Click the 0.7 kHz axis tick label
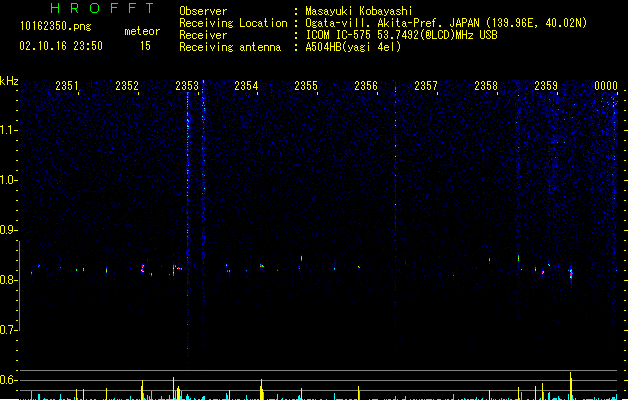629x400 pixels. (x=8, y=330)
